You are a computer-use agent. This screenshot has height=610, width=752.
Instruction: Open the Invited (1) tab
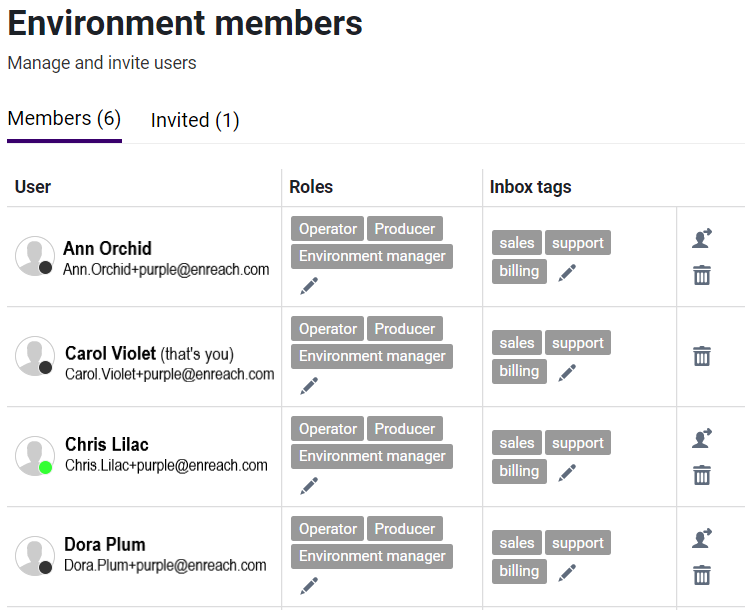[x=195, y=121]
